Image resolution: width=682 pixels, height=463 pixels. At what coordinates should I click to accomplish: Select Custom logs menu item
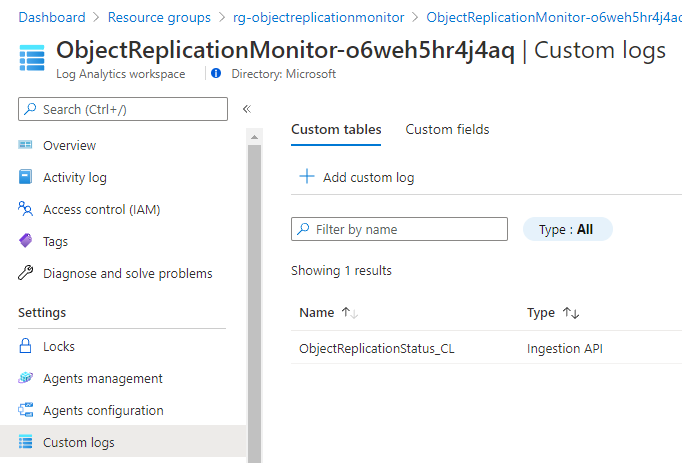click(123, 442)
